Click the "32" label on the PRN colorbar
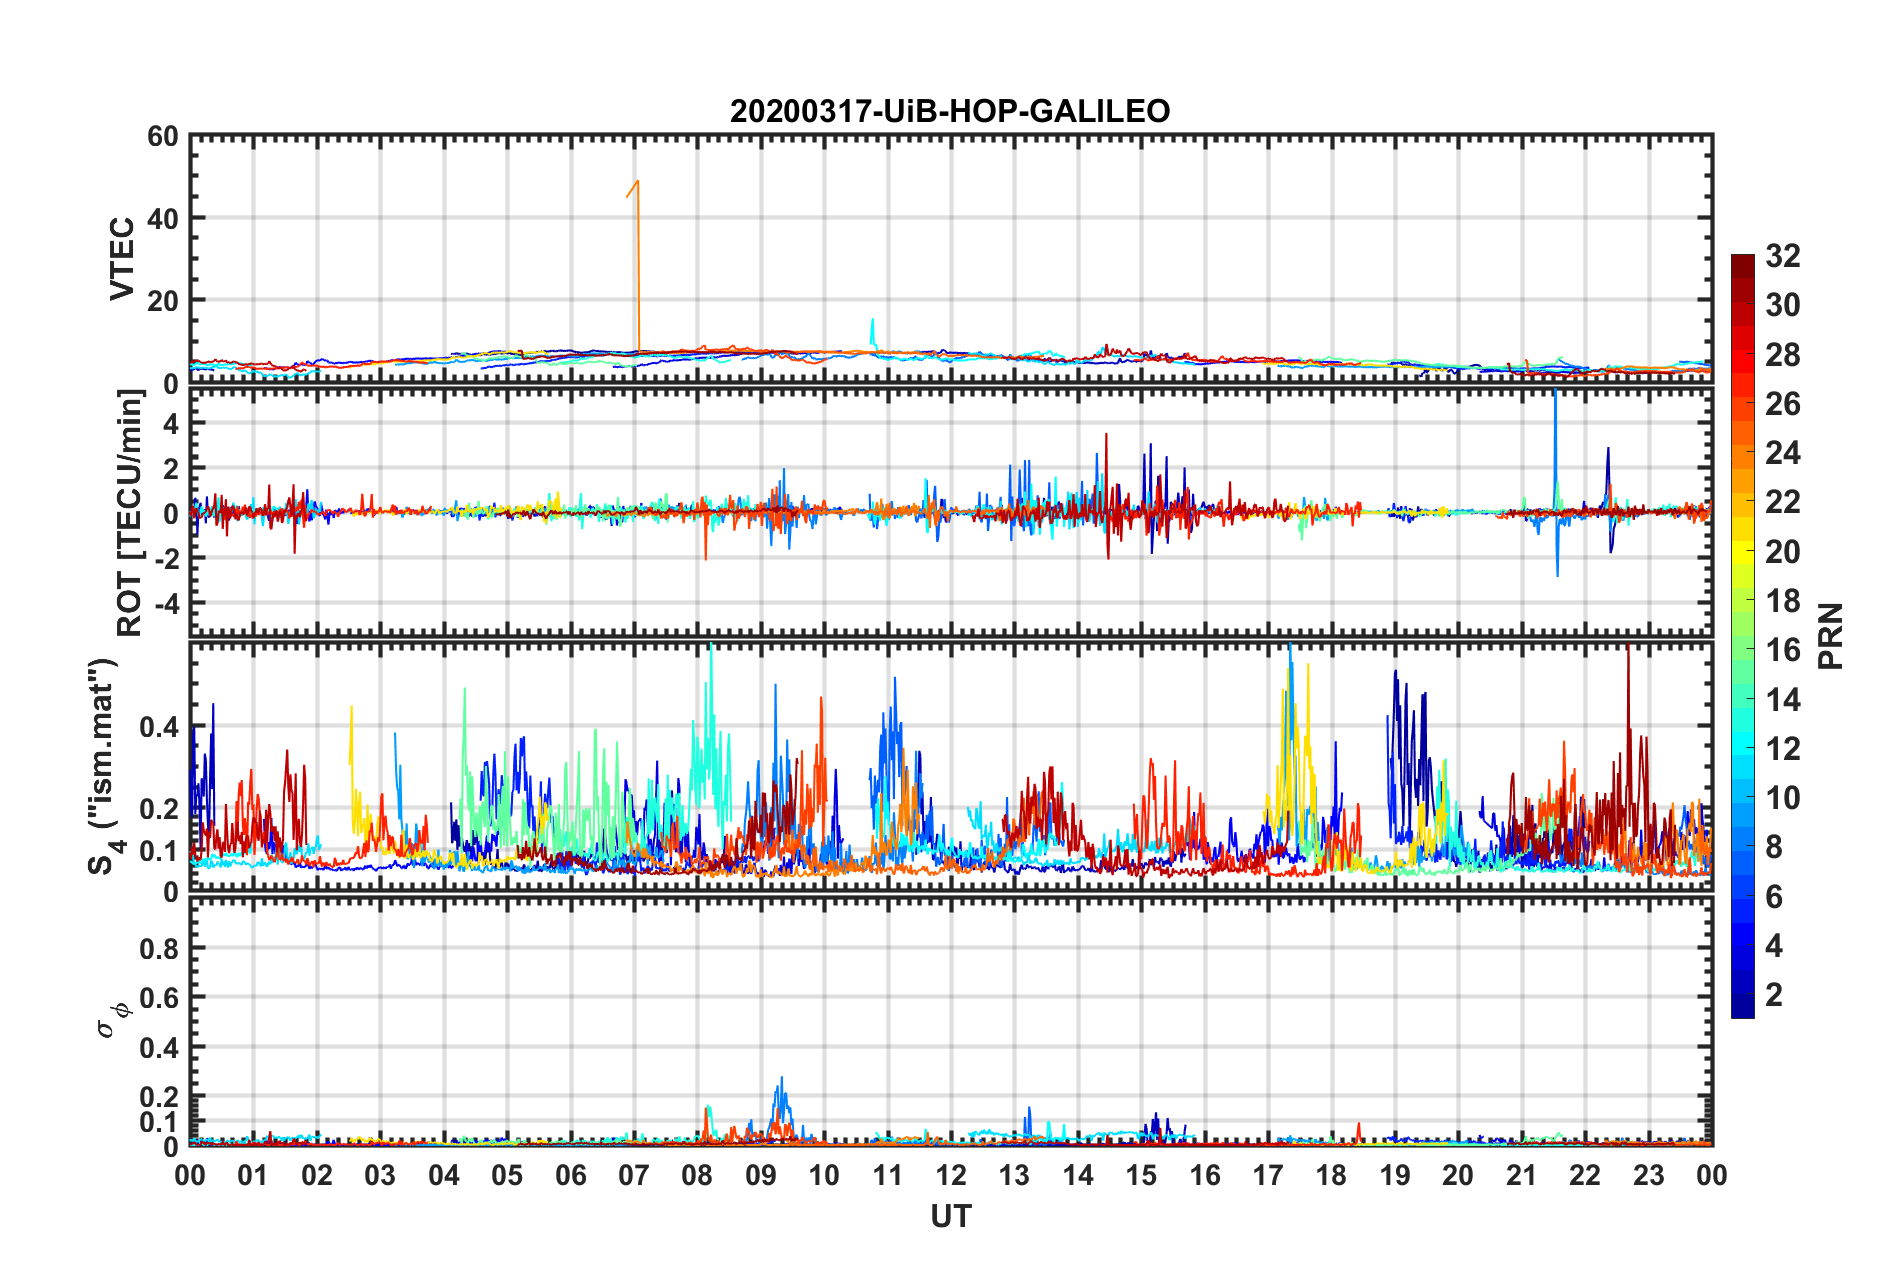Image resolution: width=1902 pixels, height=1272 pixels. (1782, 256)
